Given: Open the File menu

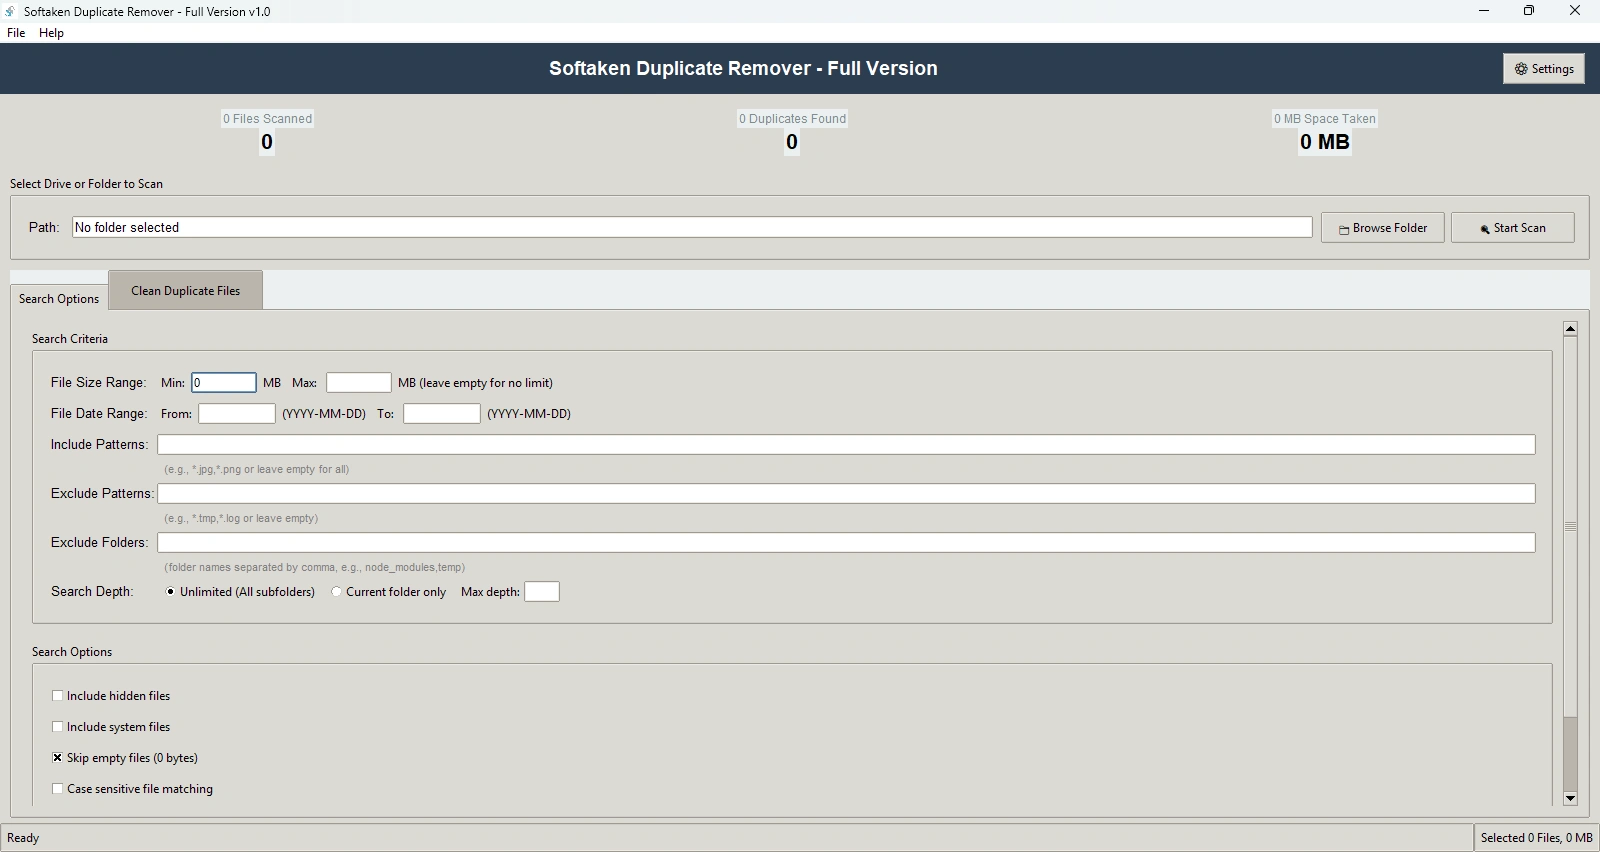Looking at the screenshot, I should 16,33.
